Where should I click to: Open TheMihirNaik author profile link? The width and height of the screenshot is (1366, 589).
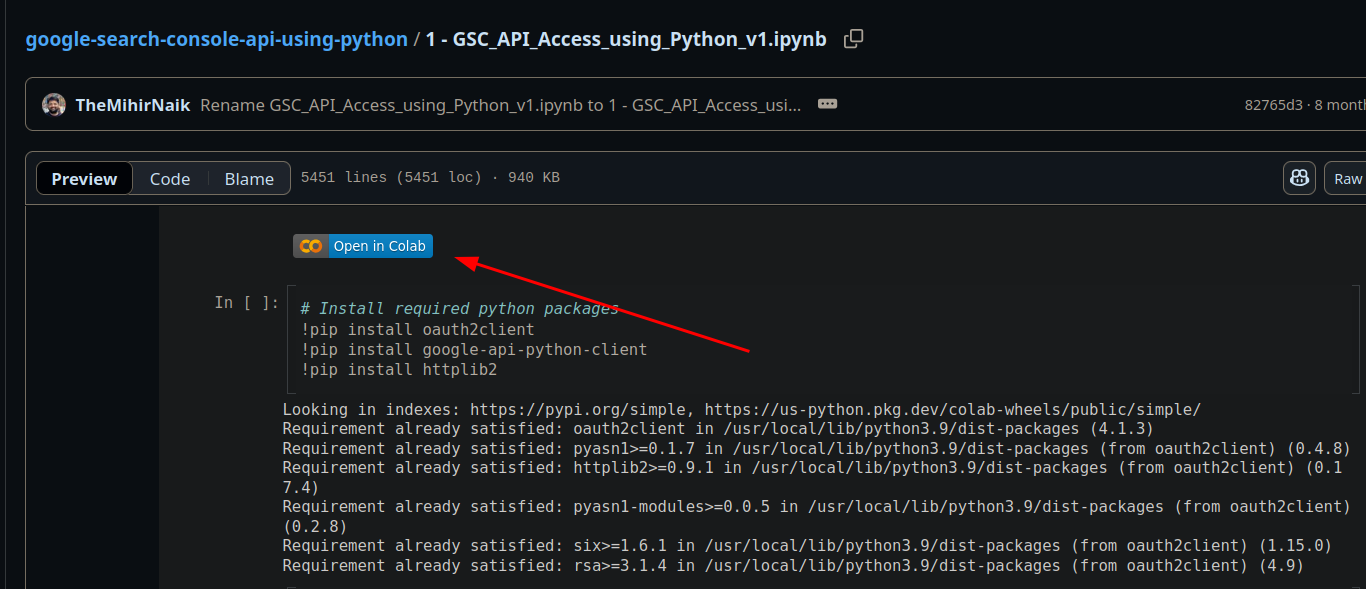[x=133, y=105]
